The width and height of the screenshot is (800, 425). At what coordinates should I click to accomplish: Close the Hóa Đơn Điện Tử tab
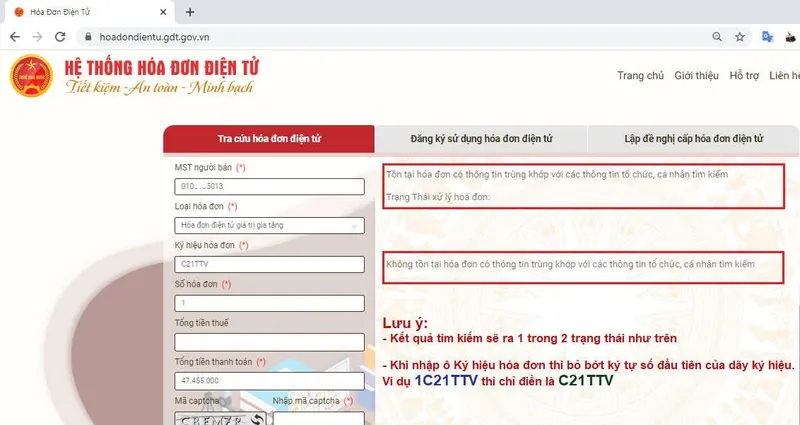tap(163, 12)
